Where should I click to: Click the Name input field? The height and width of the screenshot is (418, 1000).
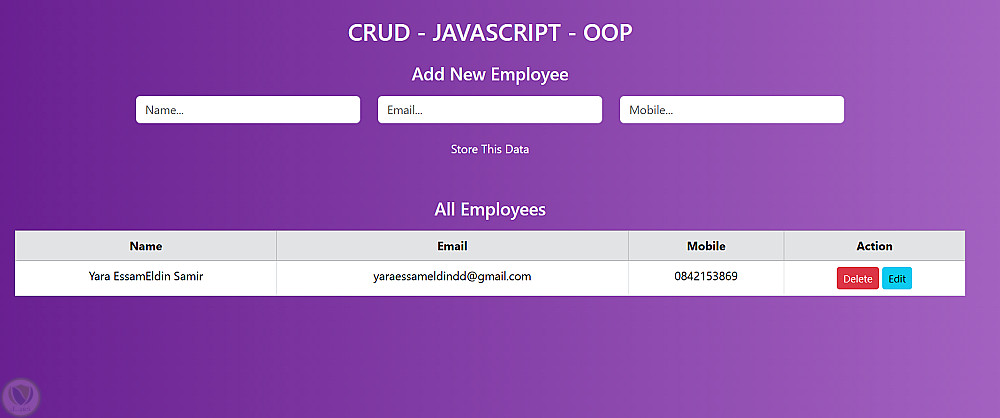click(247, 110)
